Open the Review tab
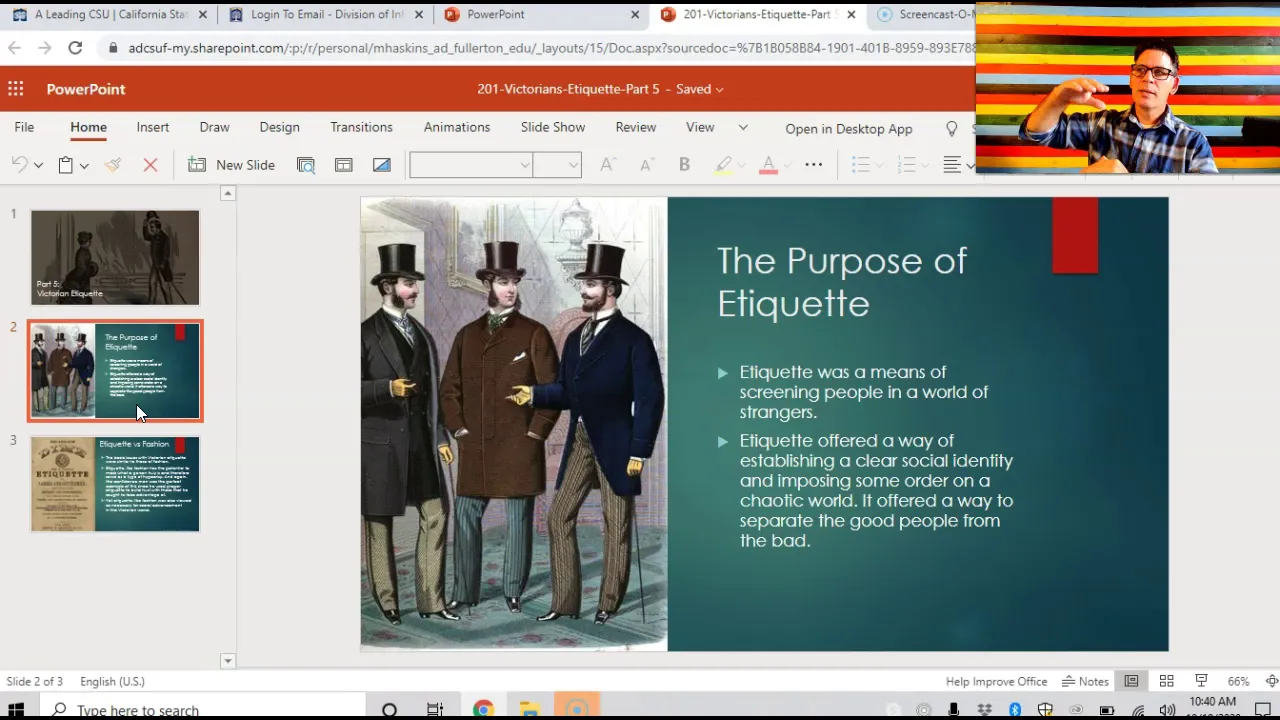The image size is (1280, 720). tap(636, 127)
